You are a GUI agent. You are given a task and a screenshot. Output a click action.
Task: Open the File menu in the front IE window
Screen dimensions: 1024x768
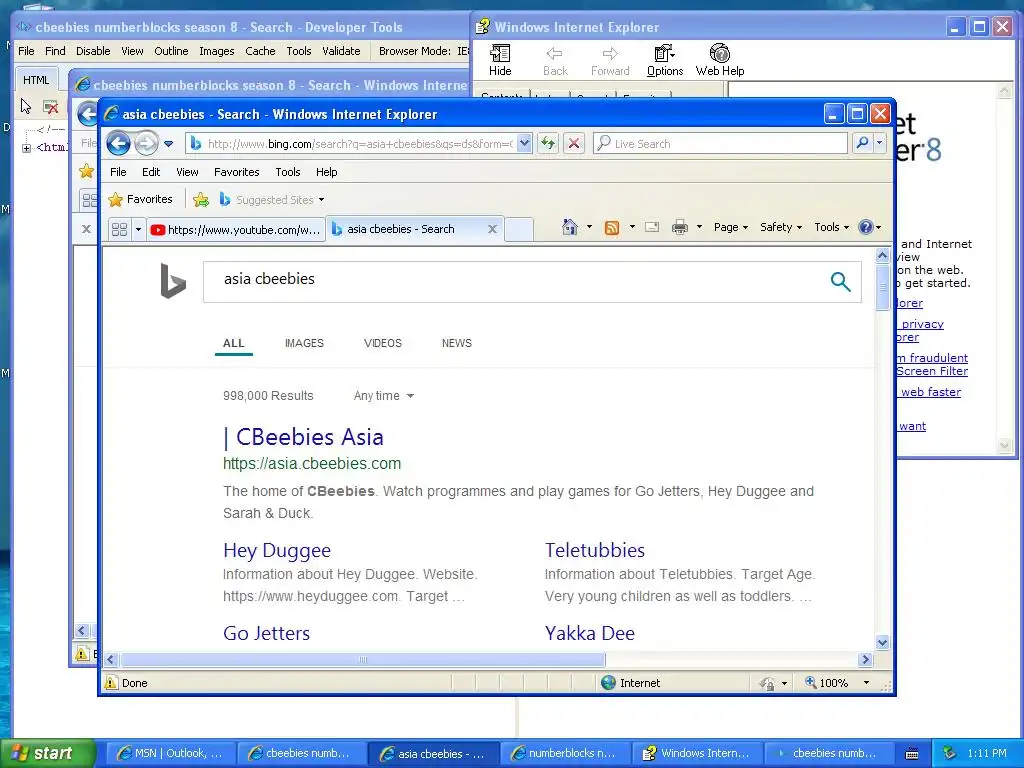118,172
